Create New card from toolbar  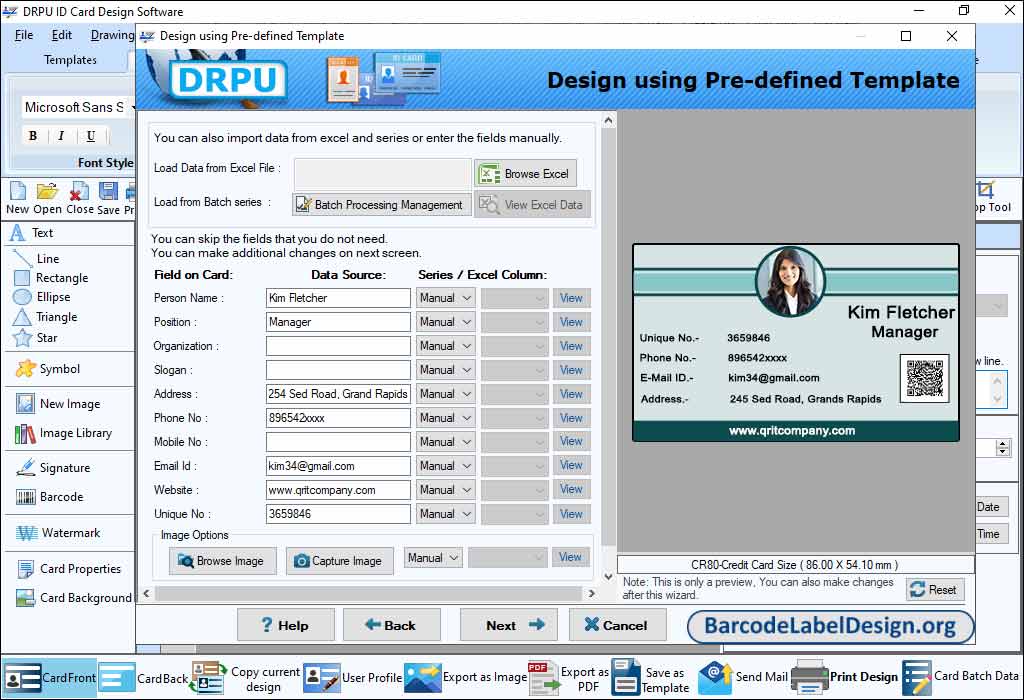pos(18,199)
